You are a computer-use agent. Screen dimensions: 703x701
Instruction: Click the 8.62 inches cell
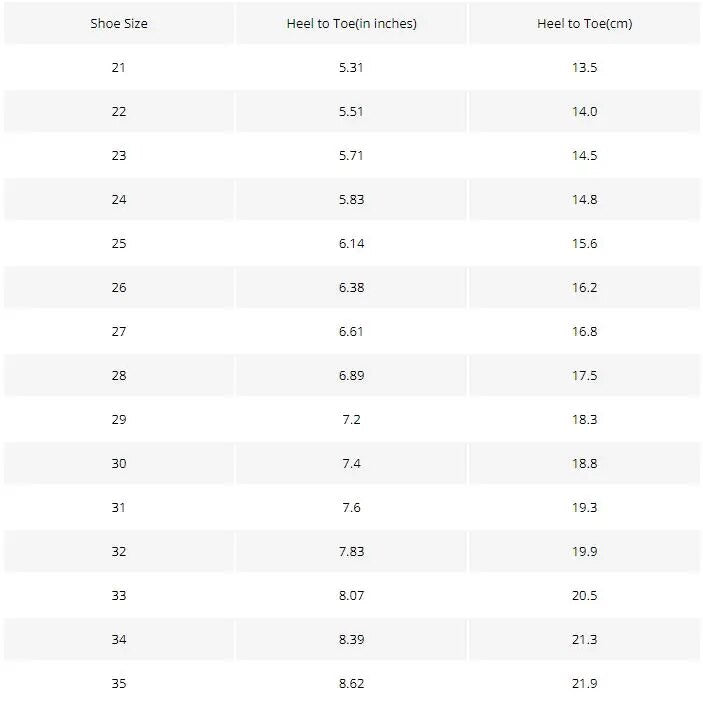point(351,684)
